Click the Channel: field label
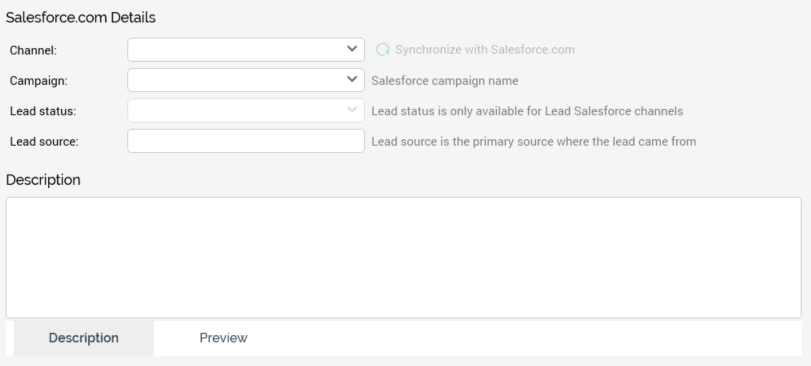The width and height of the screenshot is (811, 366). coord(33,51)
